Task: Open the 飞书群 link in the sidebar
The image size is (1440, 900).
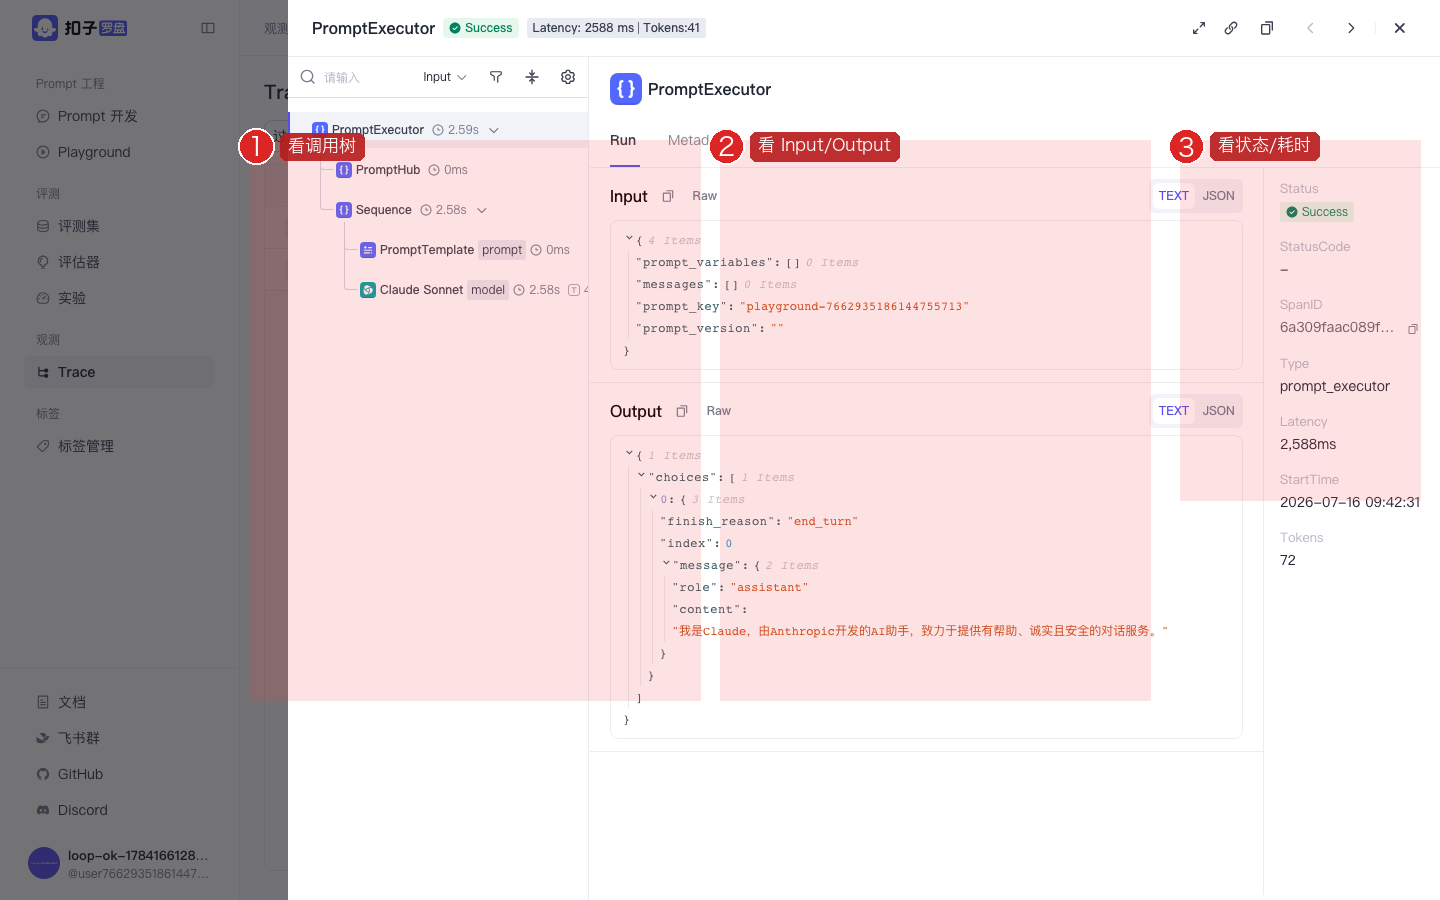Action: [x=120, y=738]
